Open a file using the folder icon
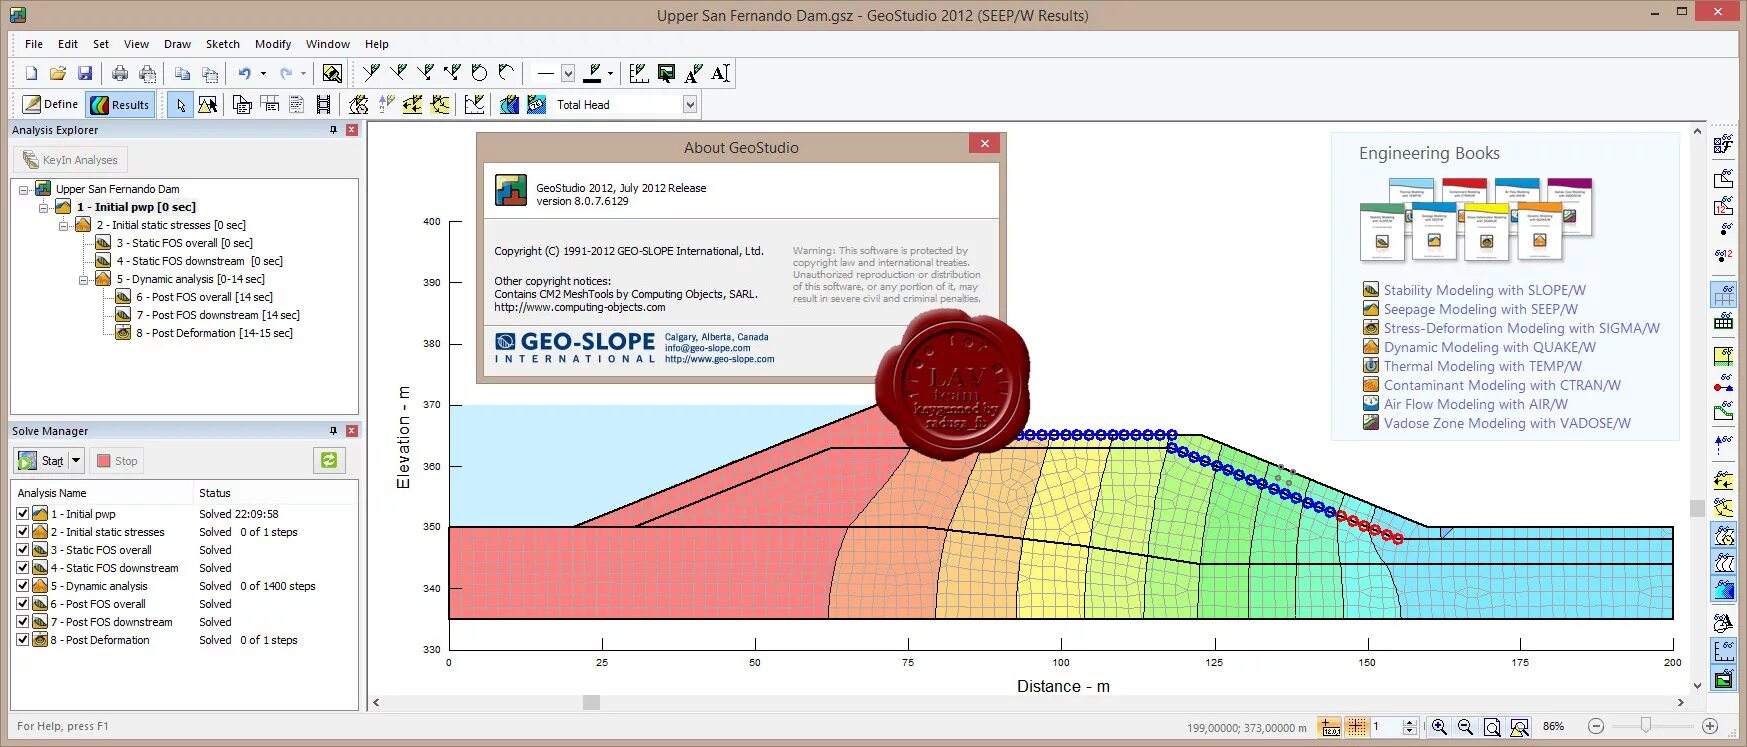The image size is (1747, 747). point(58,73)
